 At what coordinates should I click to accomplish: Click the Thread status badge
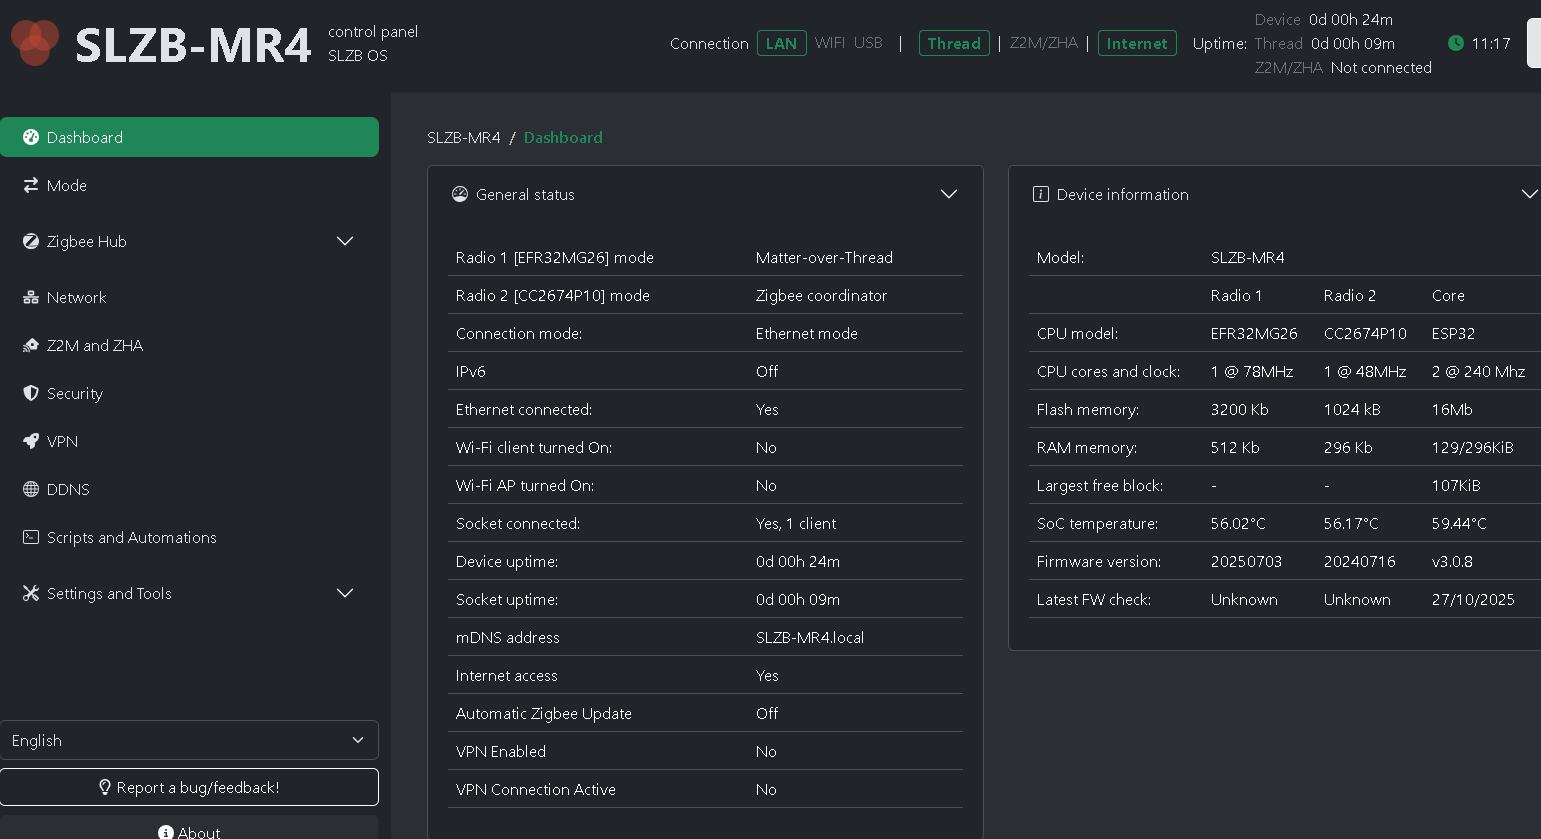[953, 44]
